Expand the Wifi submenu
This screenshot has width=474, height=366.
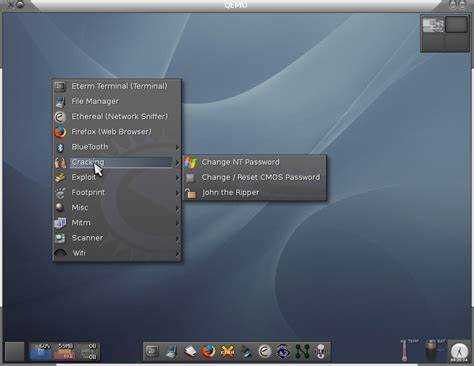[x=117, y=253]
